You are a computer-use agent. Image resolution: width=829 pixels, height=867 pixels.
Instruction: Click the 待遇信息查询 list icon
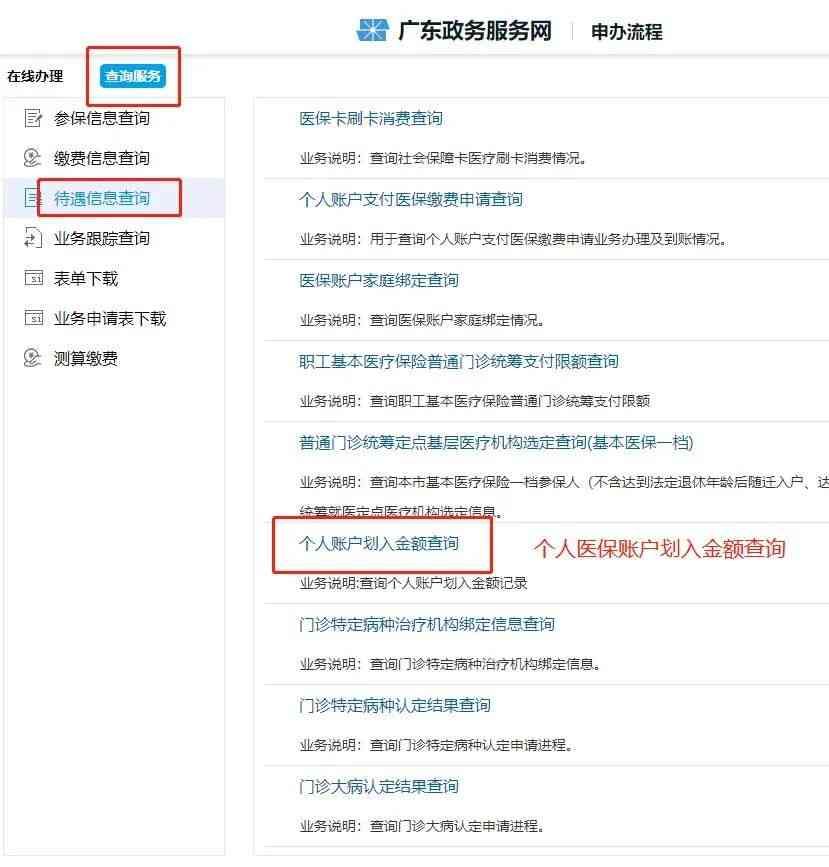pos(33,197)
